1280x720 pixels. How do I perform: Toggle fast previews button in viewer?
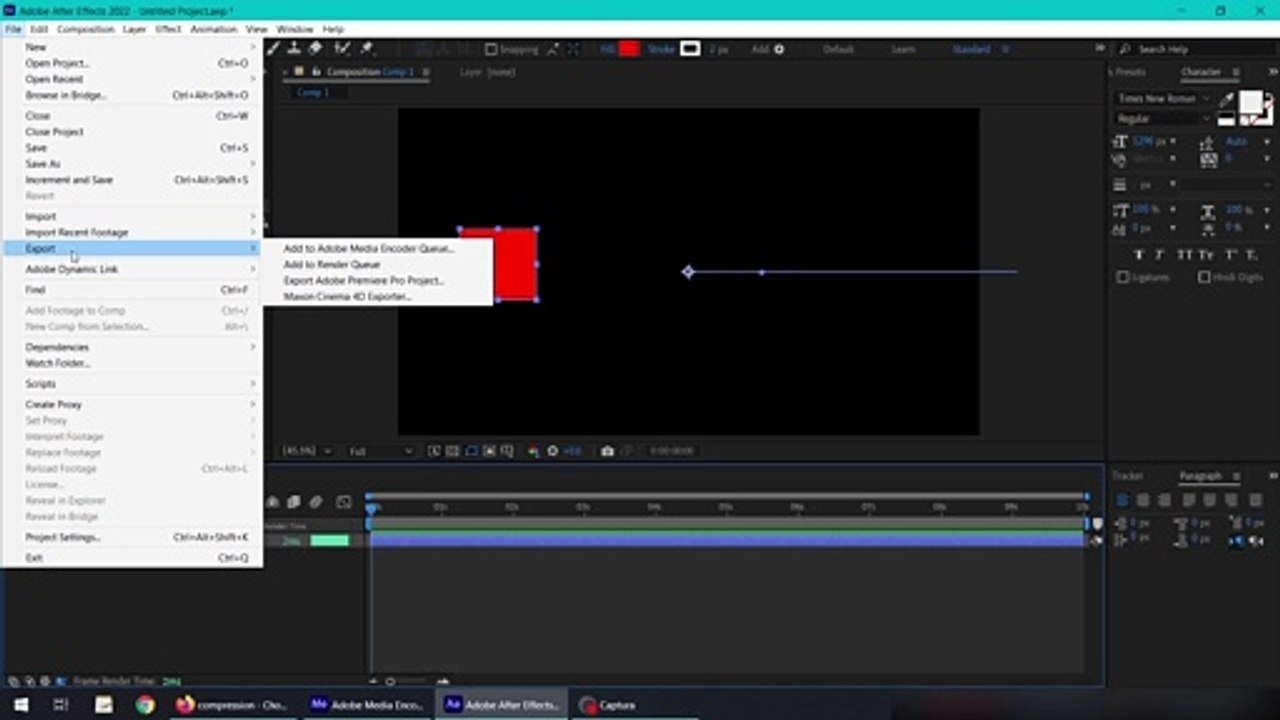click(434, 451)
